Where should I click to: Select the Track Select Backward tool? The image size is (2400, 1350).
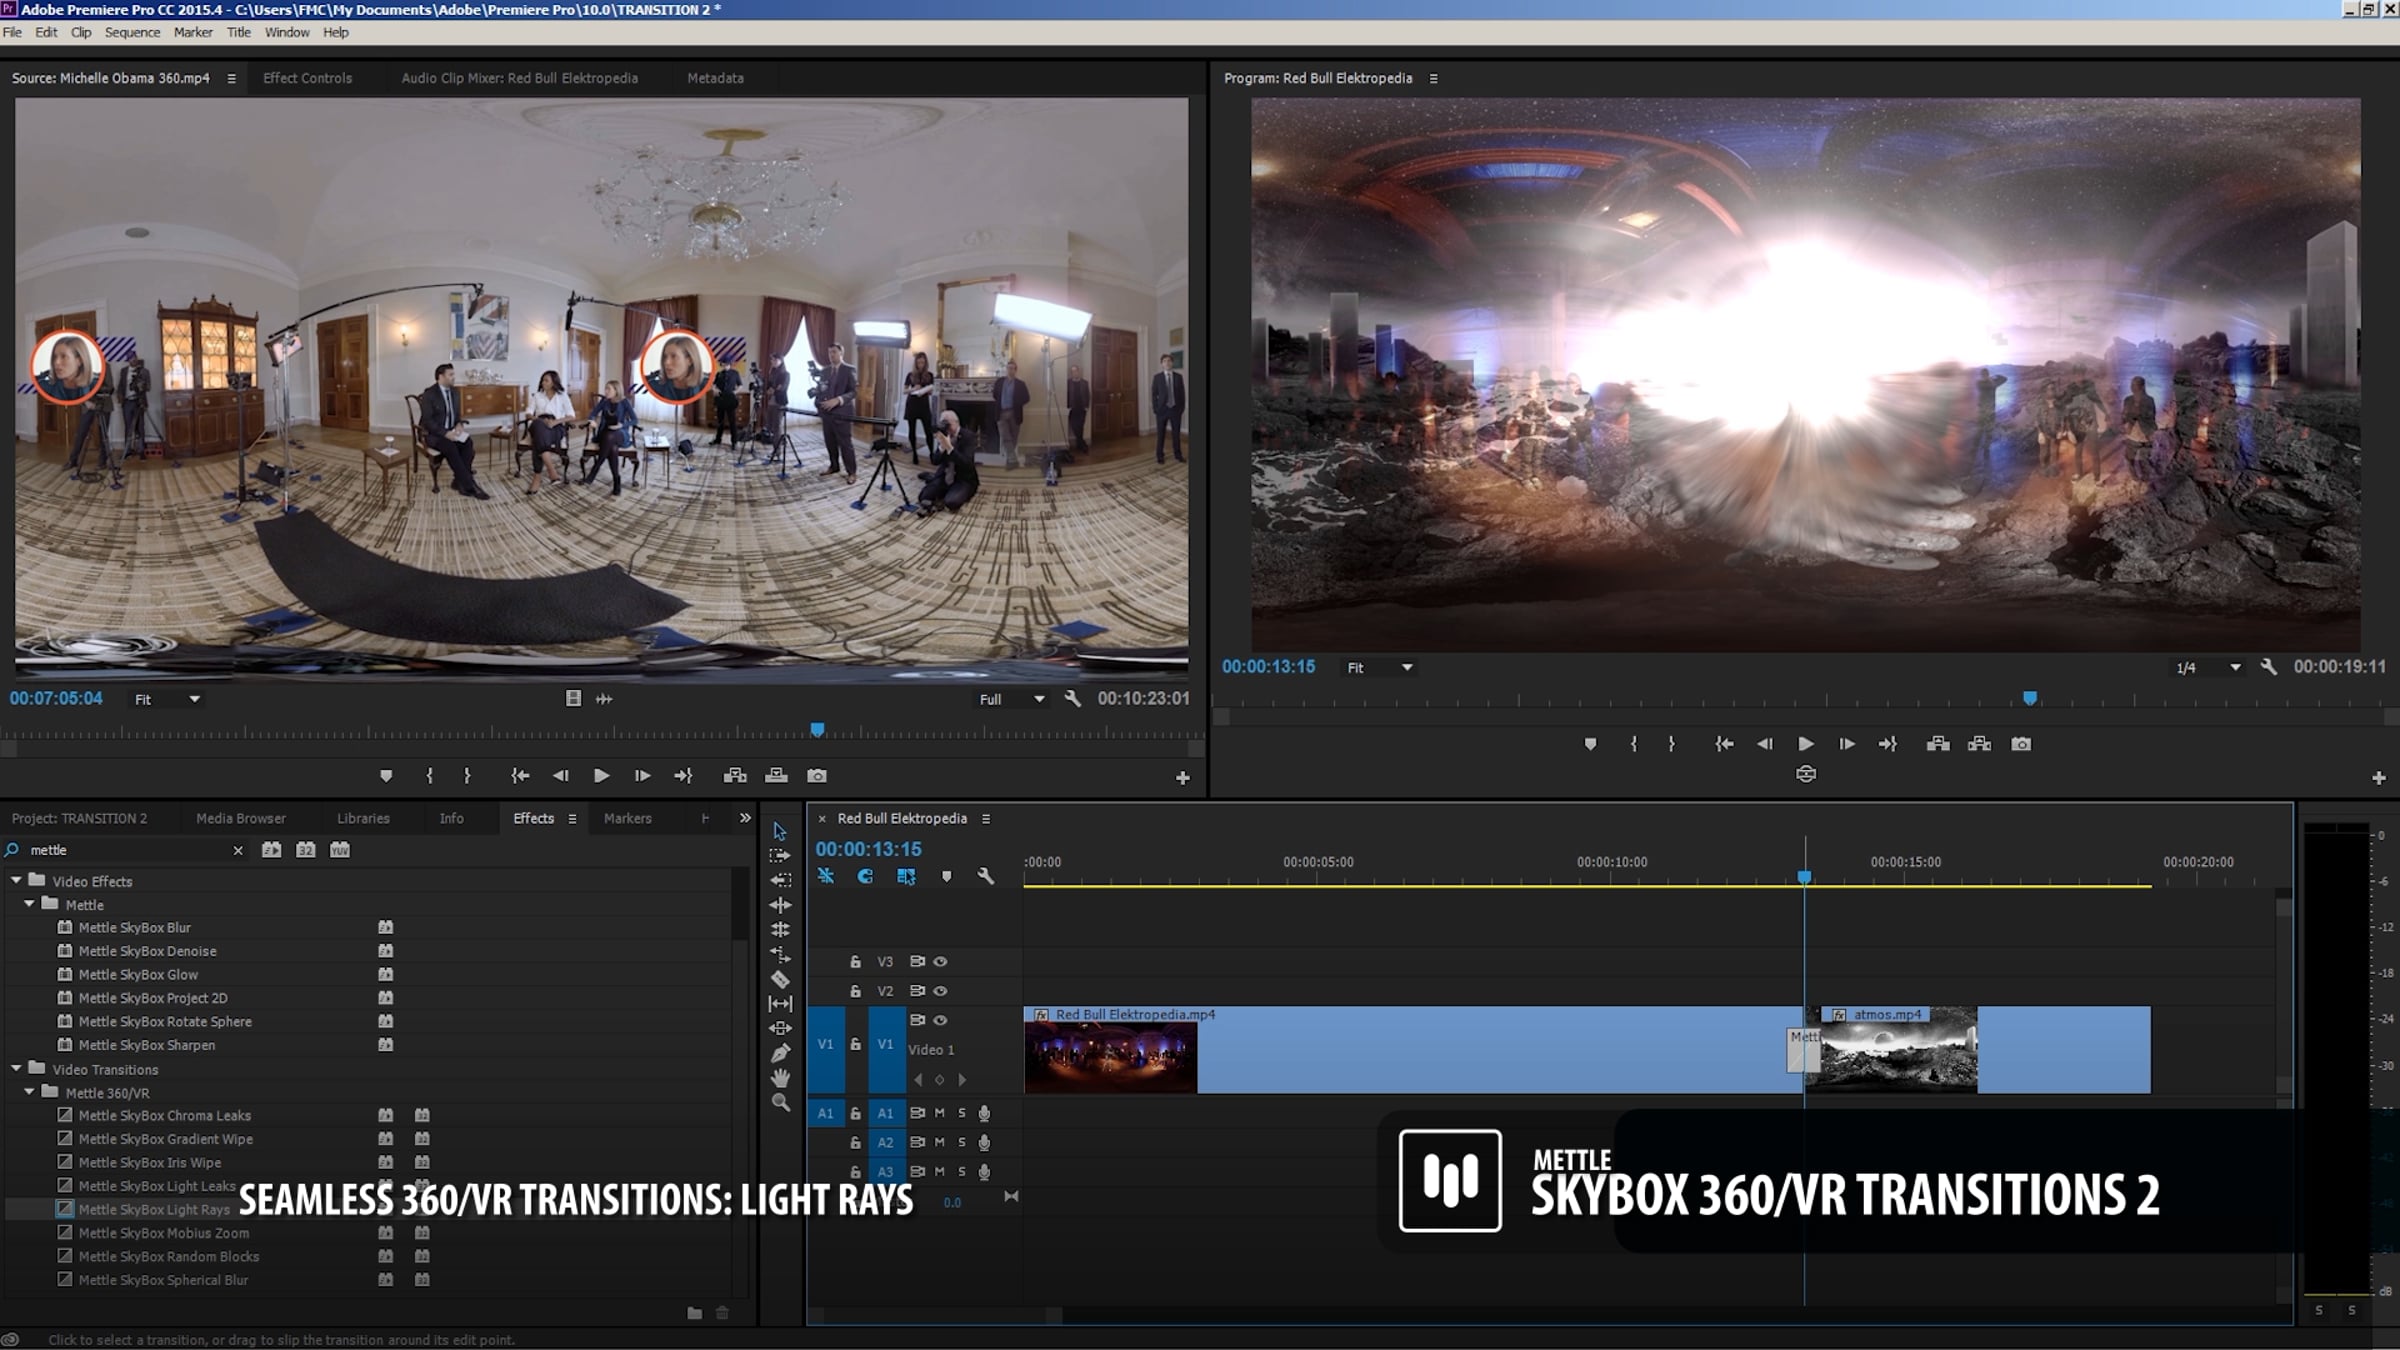pyautogui.click(x=780, y=880)
